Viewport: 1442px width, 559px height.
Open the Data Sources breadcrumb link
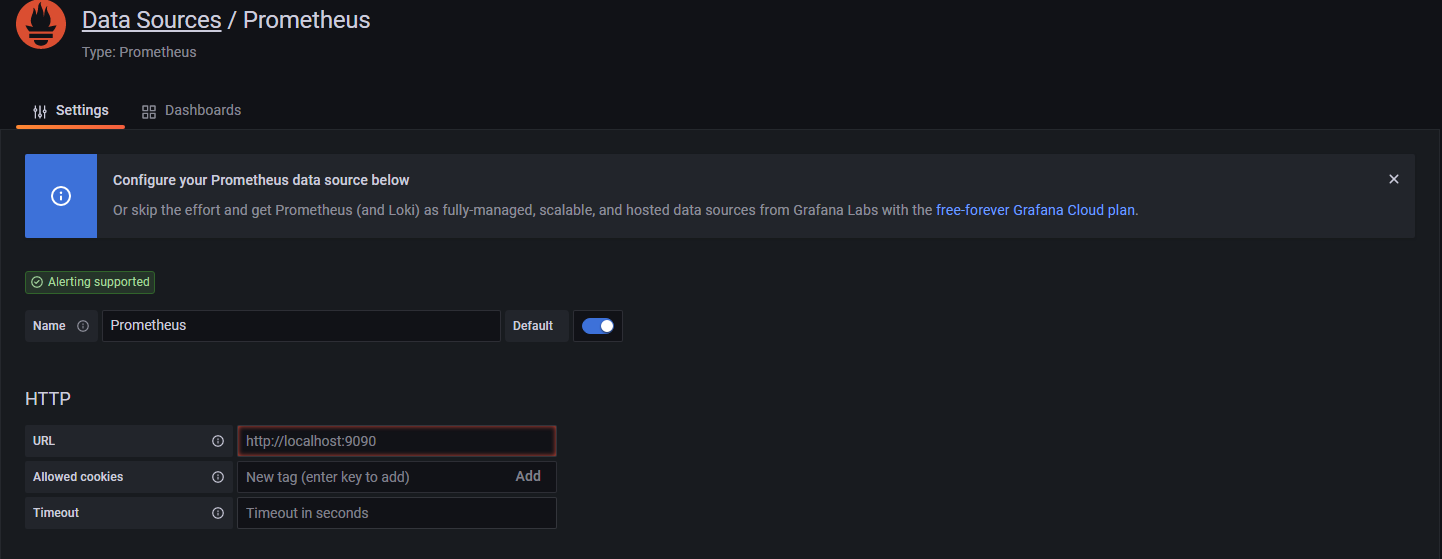(x=152, y=20)
